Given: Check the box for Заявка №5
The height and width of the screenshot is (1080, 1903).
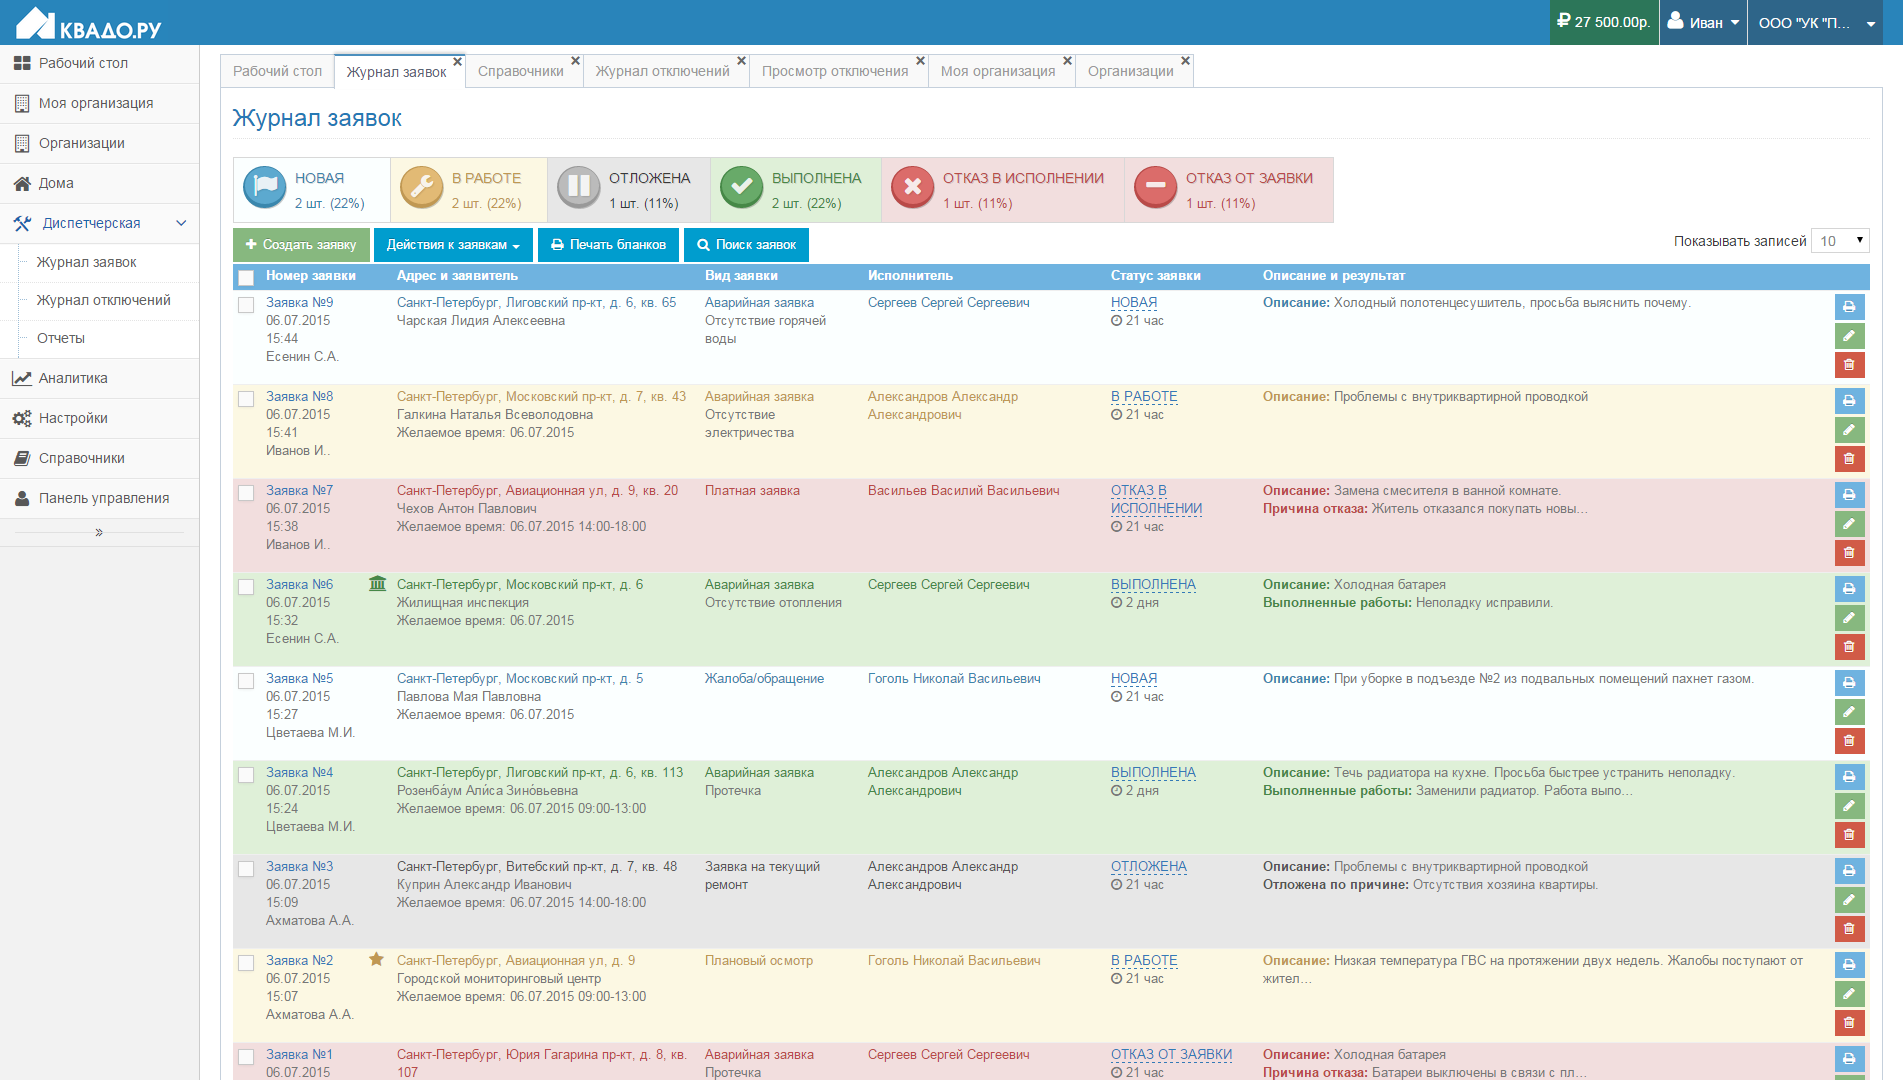Looking at the screenshot, I should point(246,681).
